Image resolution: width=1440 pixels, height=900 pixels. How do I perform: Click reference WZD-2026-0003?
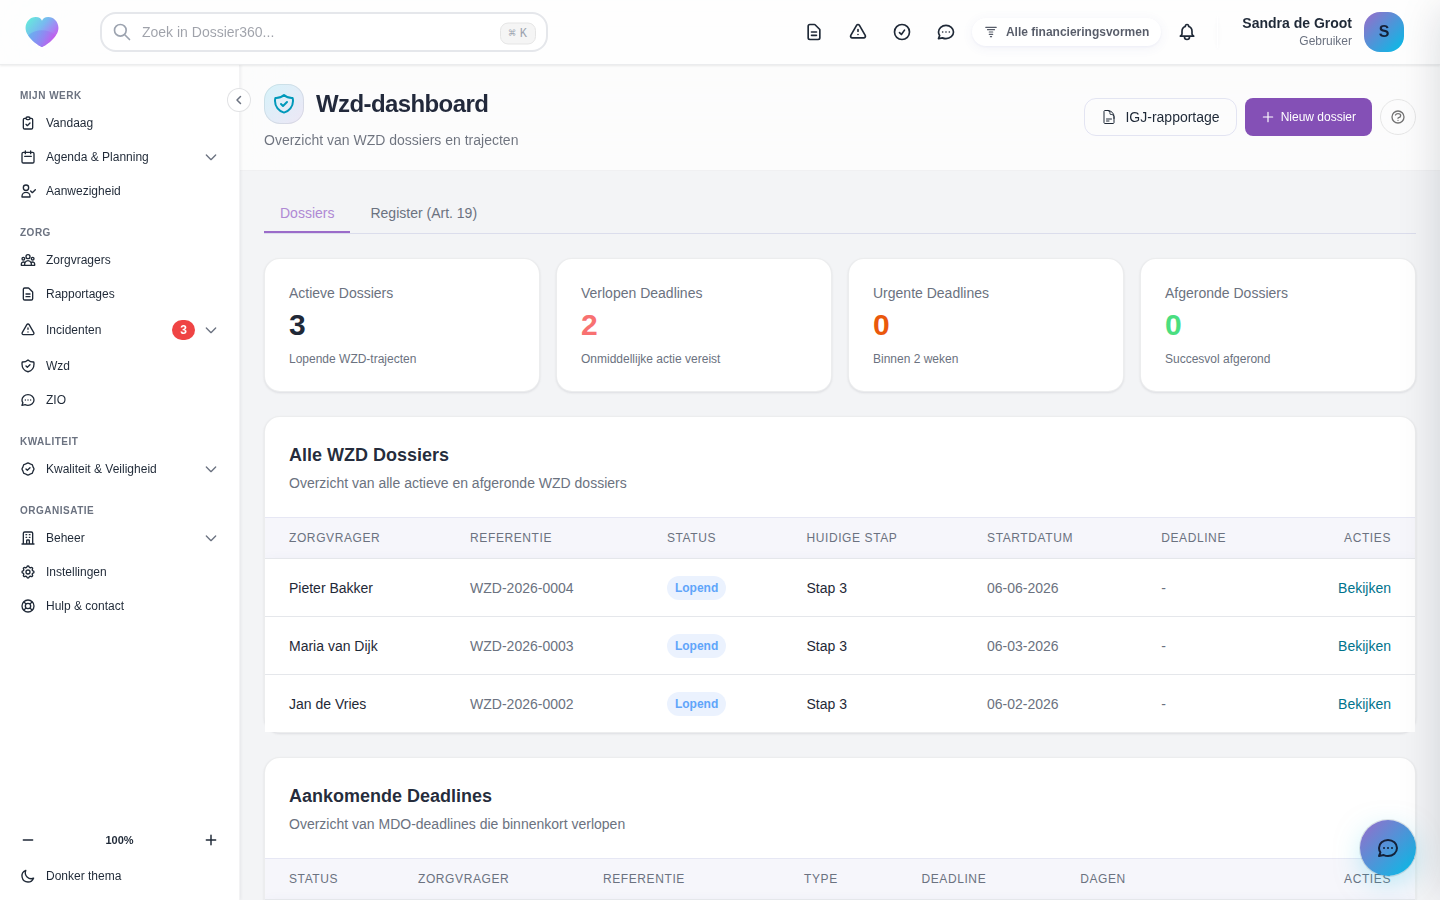522,646
